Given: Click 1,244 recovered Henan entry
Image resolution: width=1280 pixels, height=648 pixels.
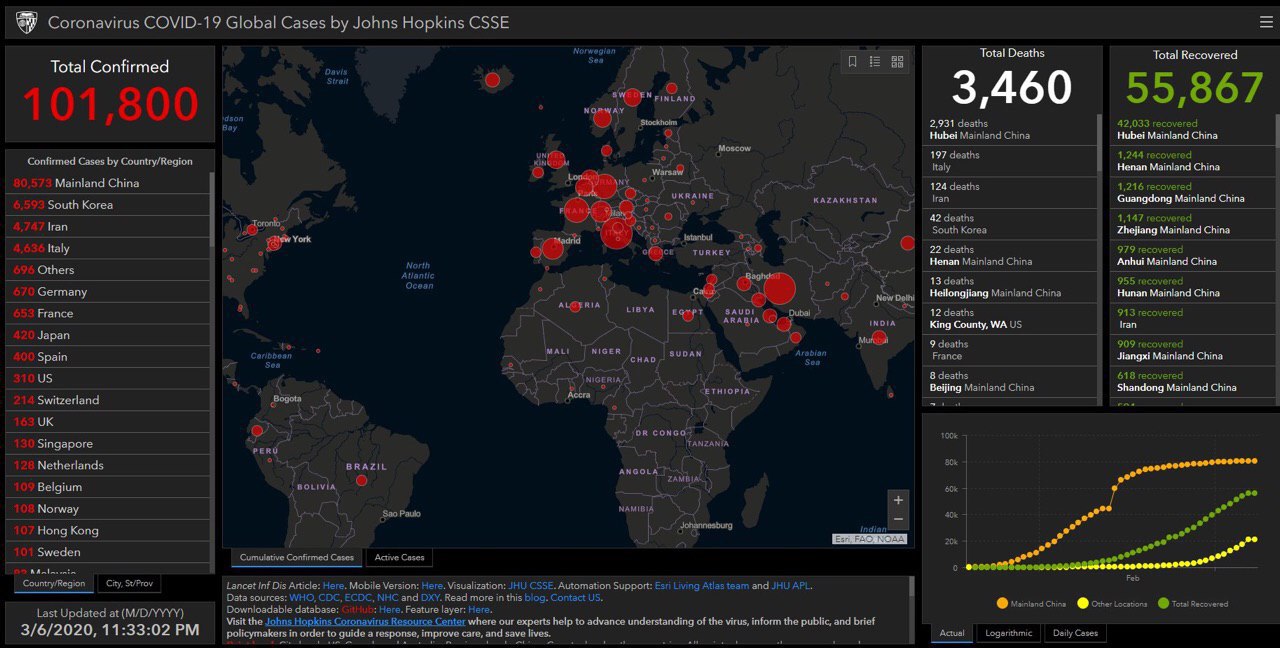Looking at the screenshot, I should tap(1191, 161).
